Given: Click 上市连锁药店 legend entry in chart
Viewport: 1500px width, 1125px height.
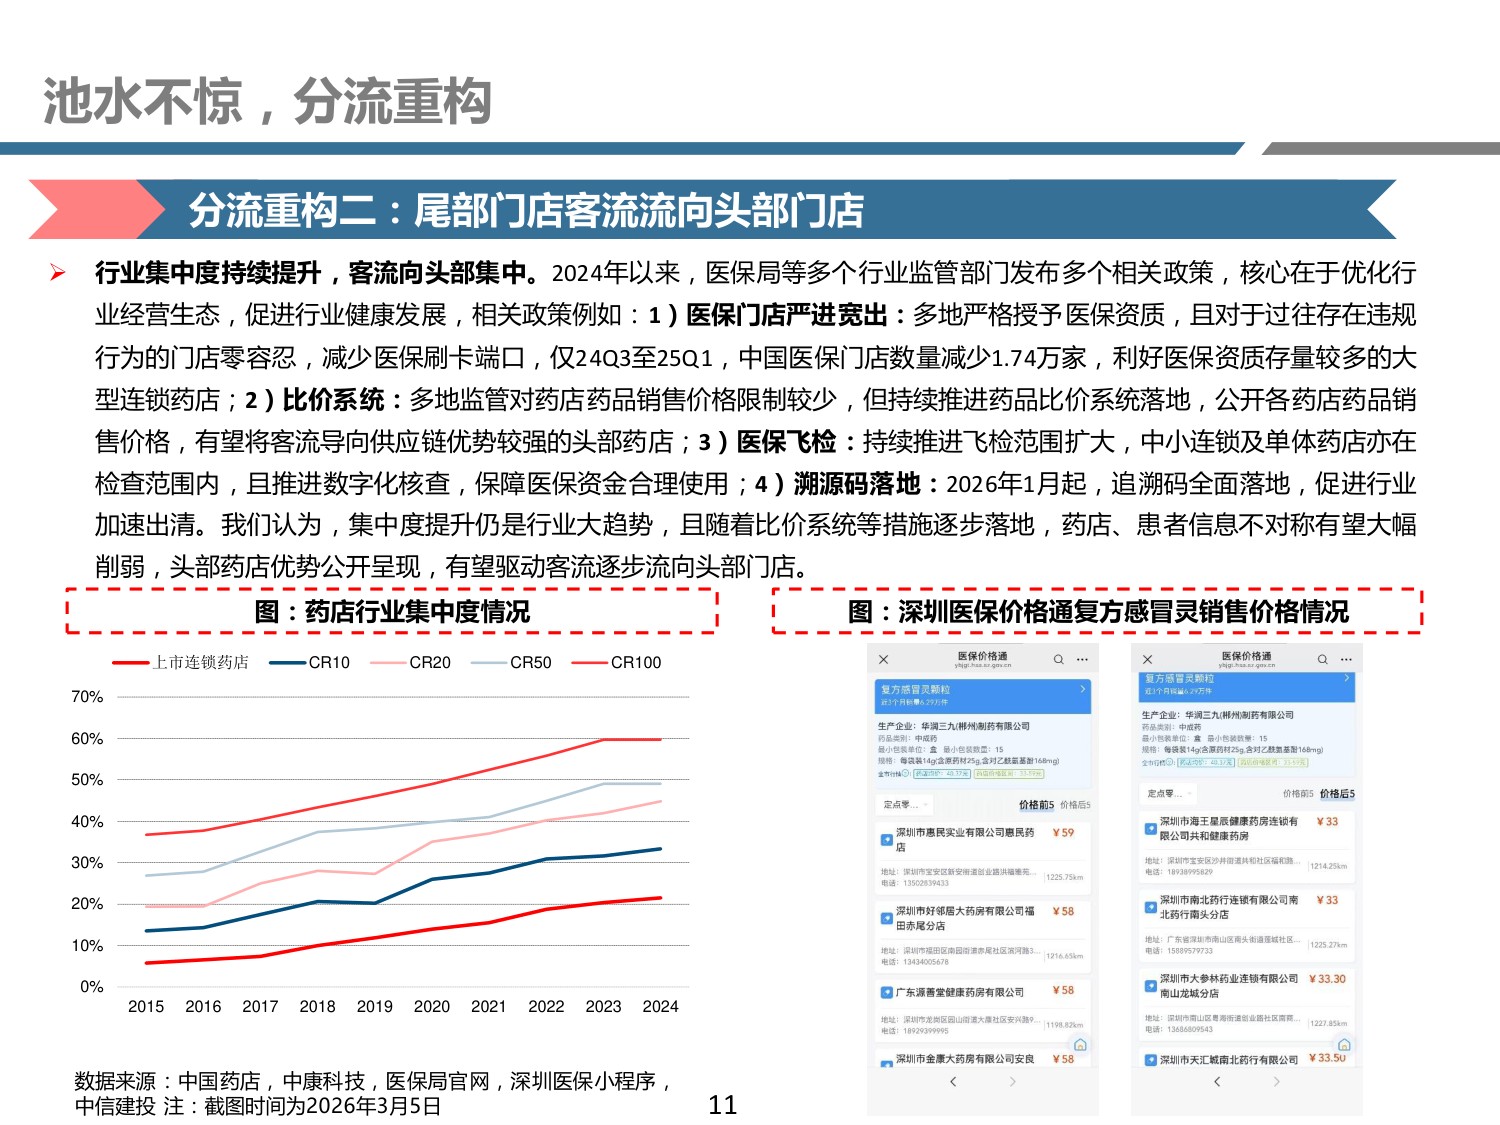Looking at the screenshot, I should click(x=181, y=662).
